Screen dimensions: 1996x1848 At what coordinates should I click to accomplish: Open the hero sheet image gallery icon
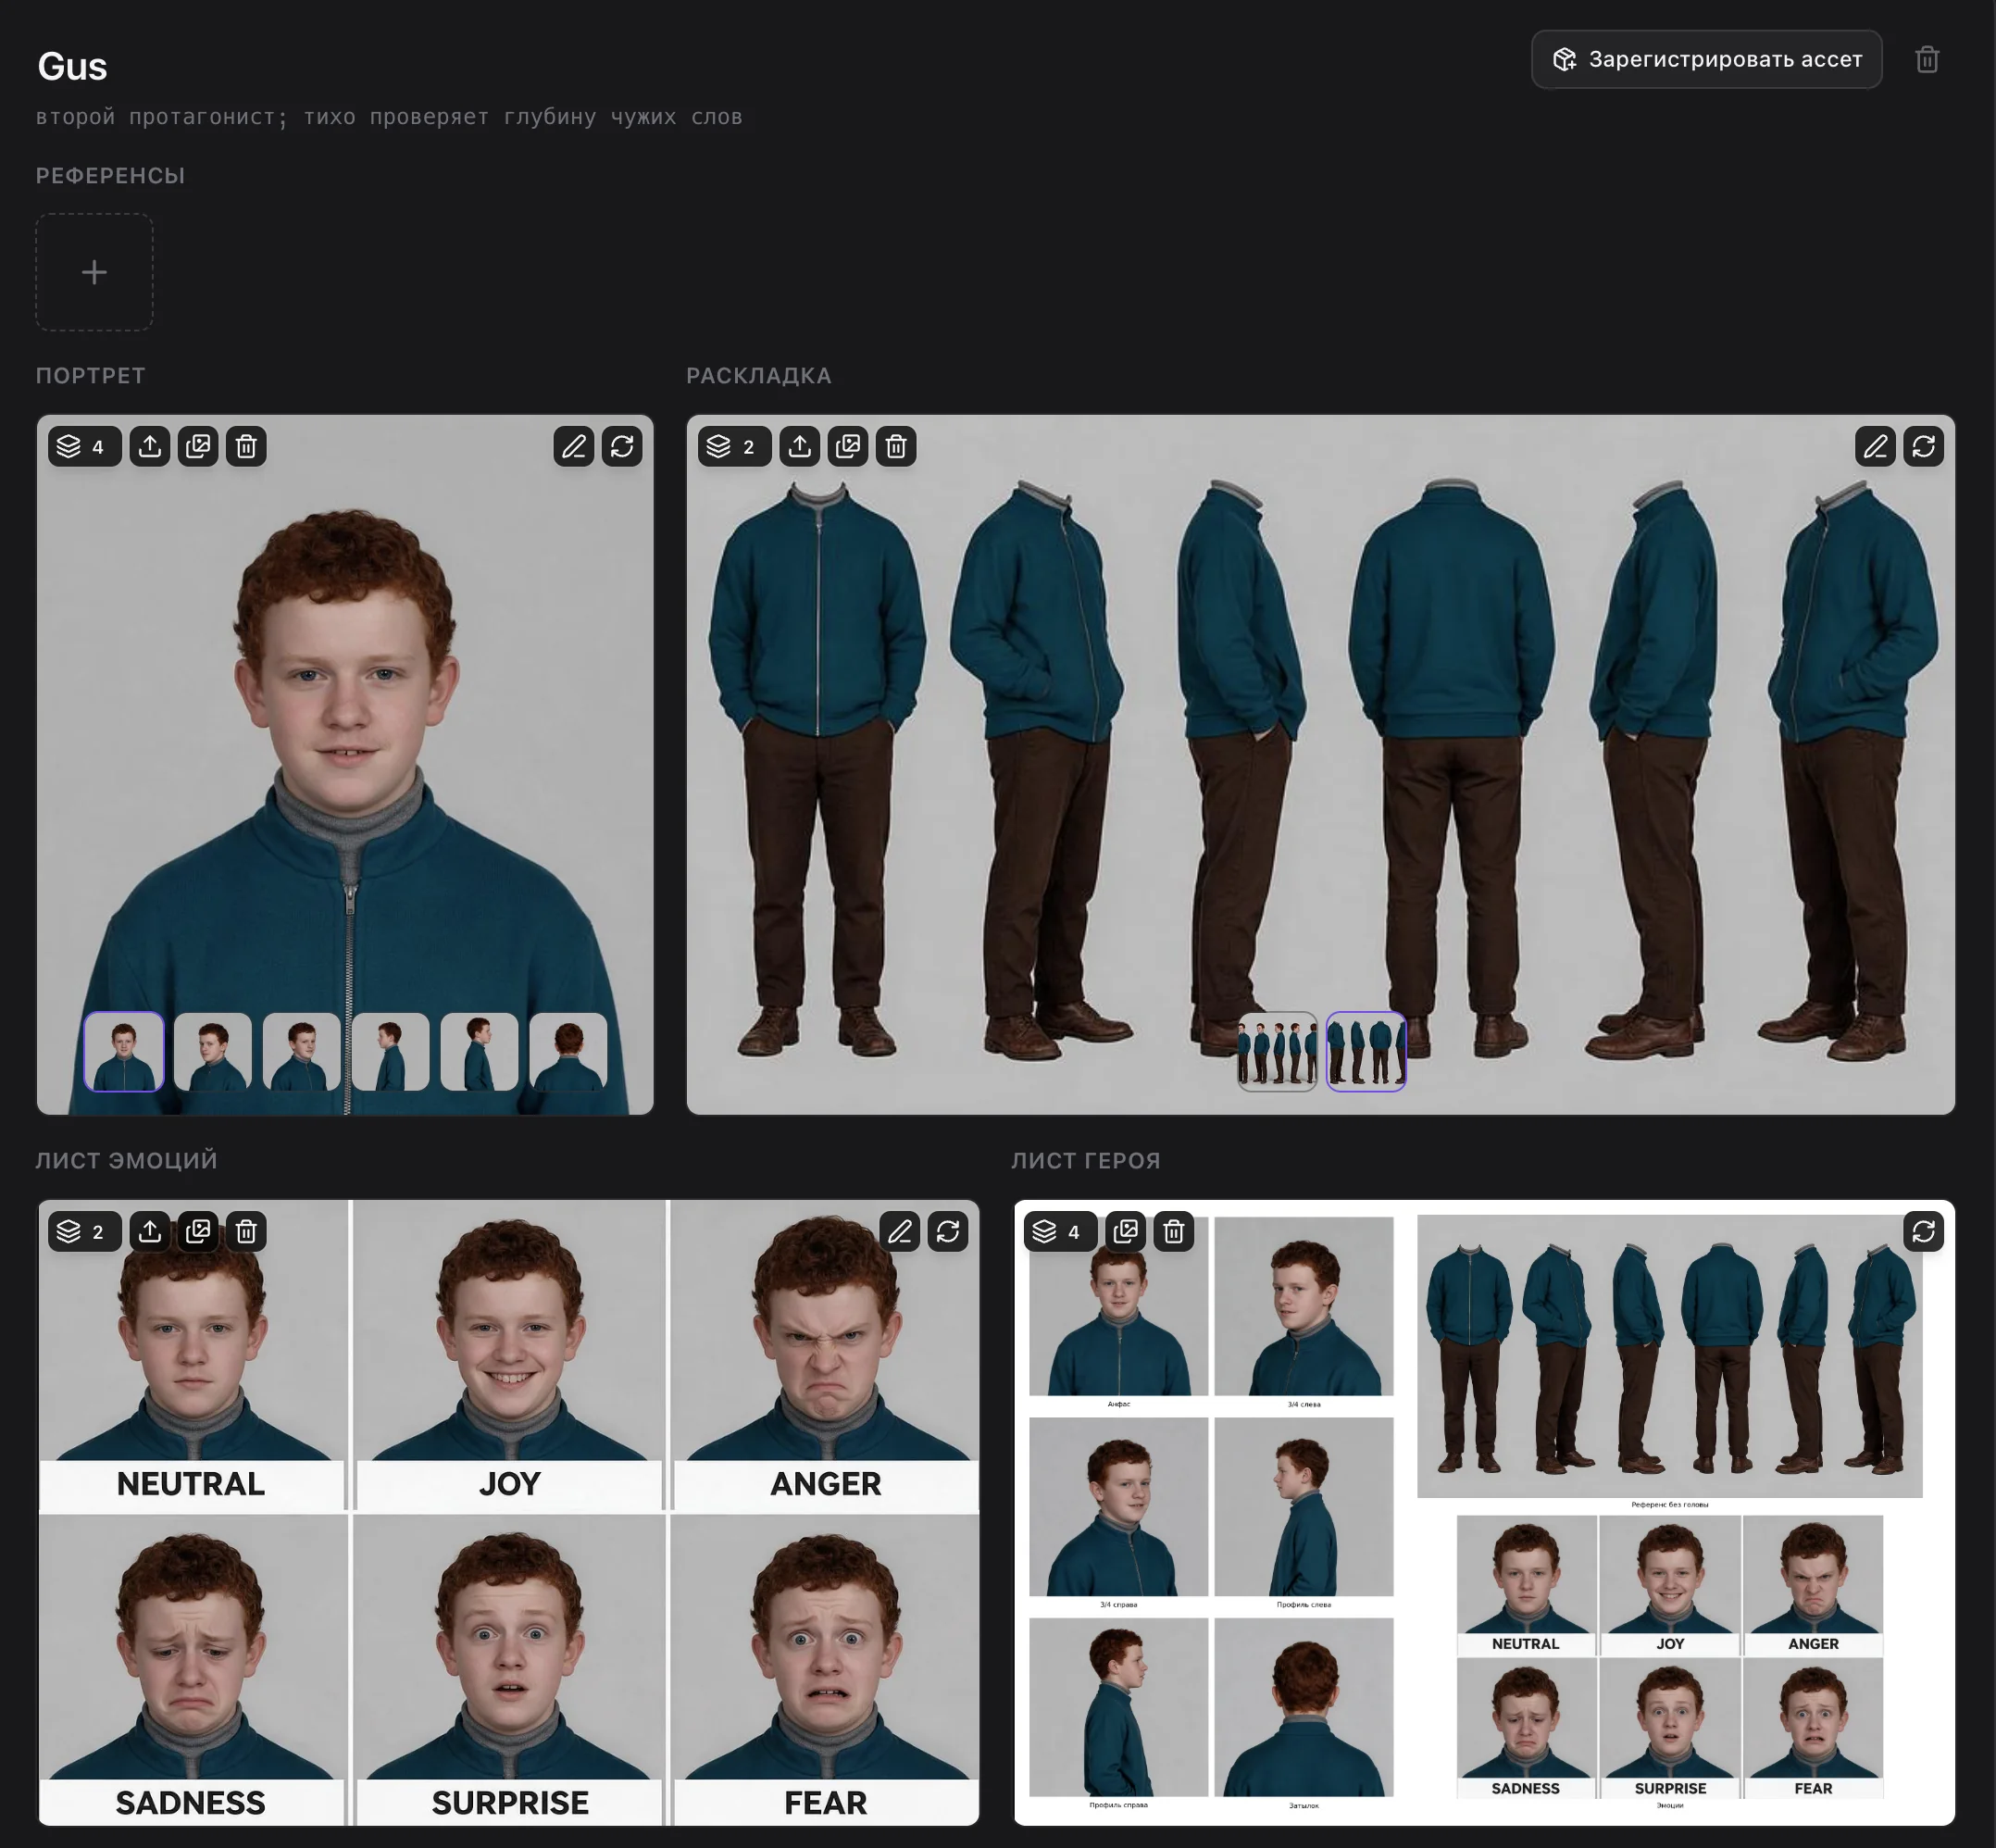coord(1126,1231)
